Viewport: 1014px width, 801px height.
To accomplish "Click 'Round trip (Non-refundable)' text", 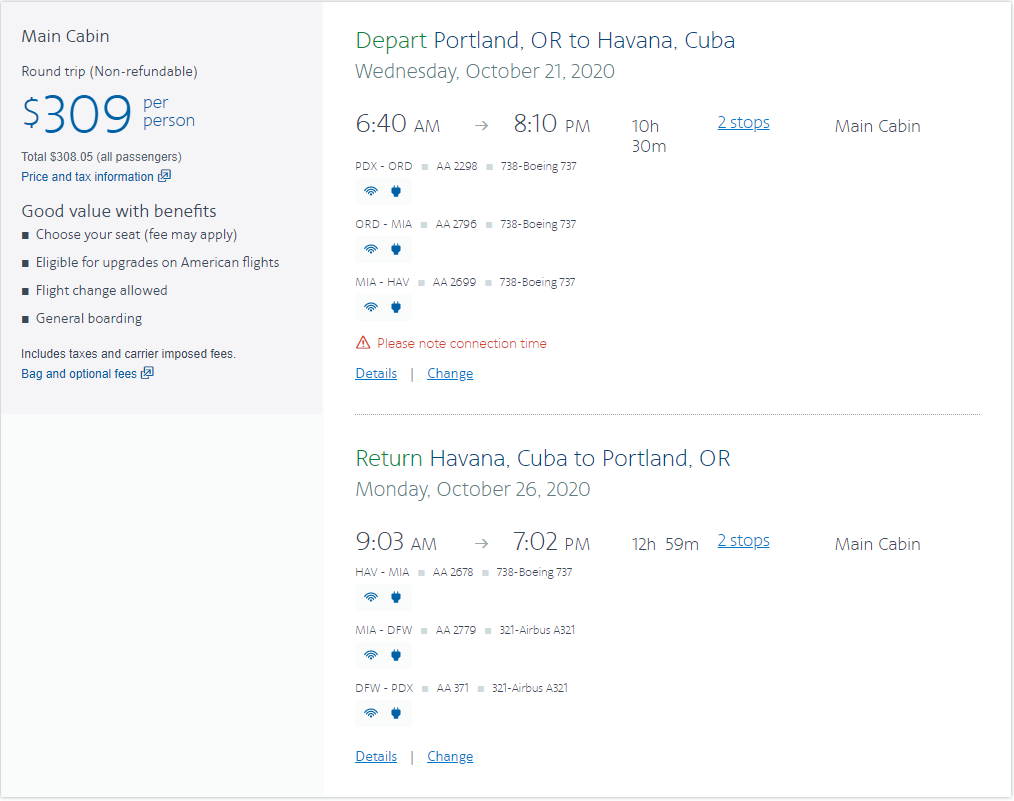I will tap(109, 71).
